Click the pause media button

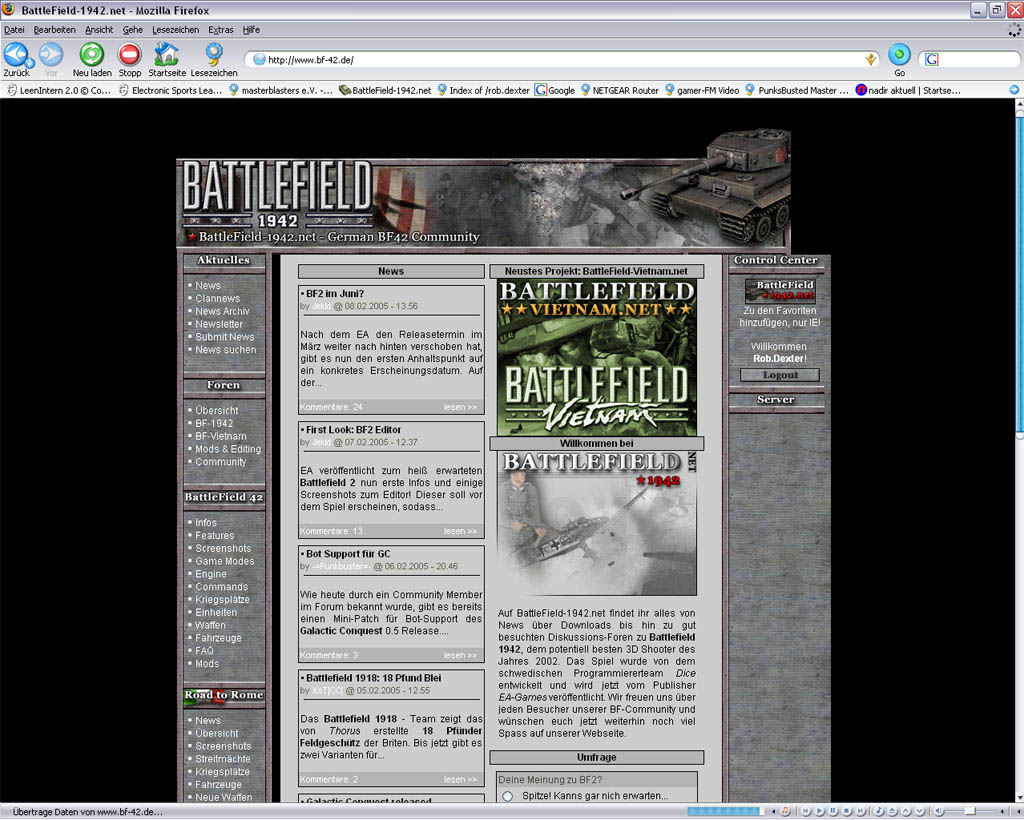833,811
